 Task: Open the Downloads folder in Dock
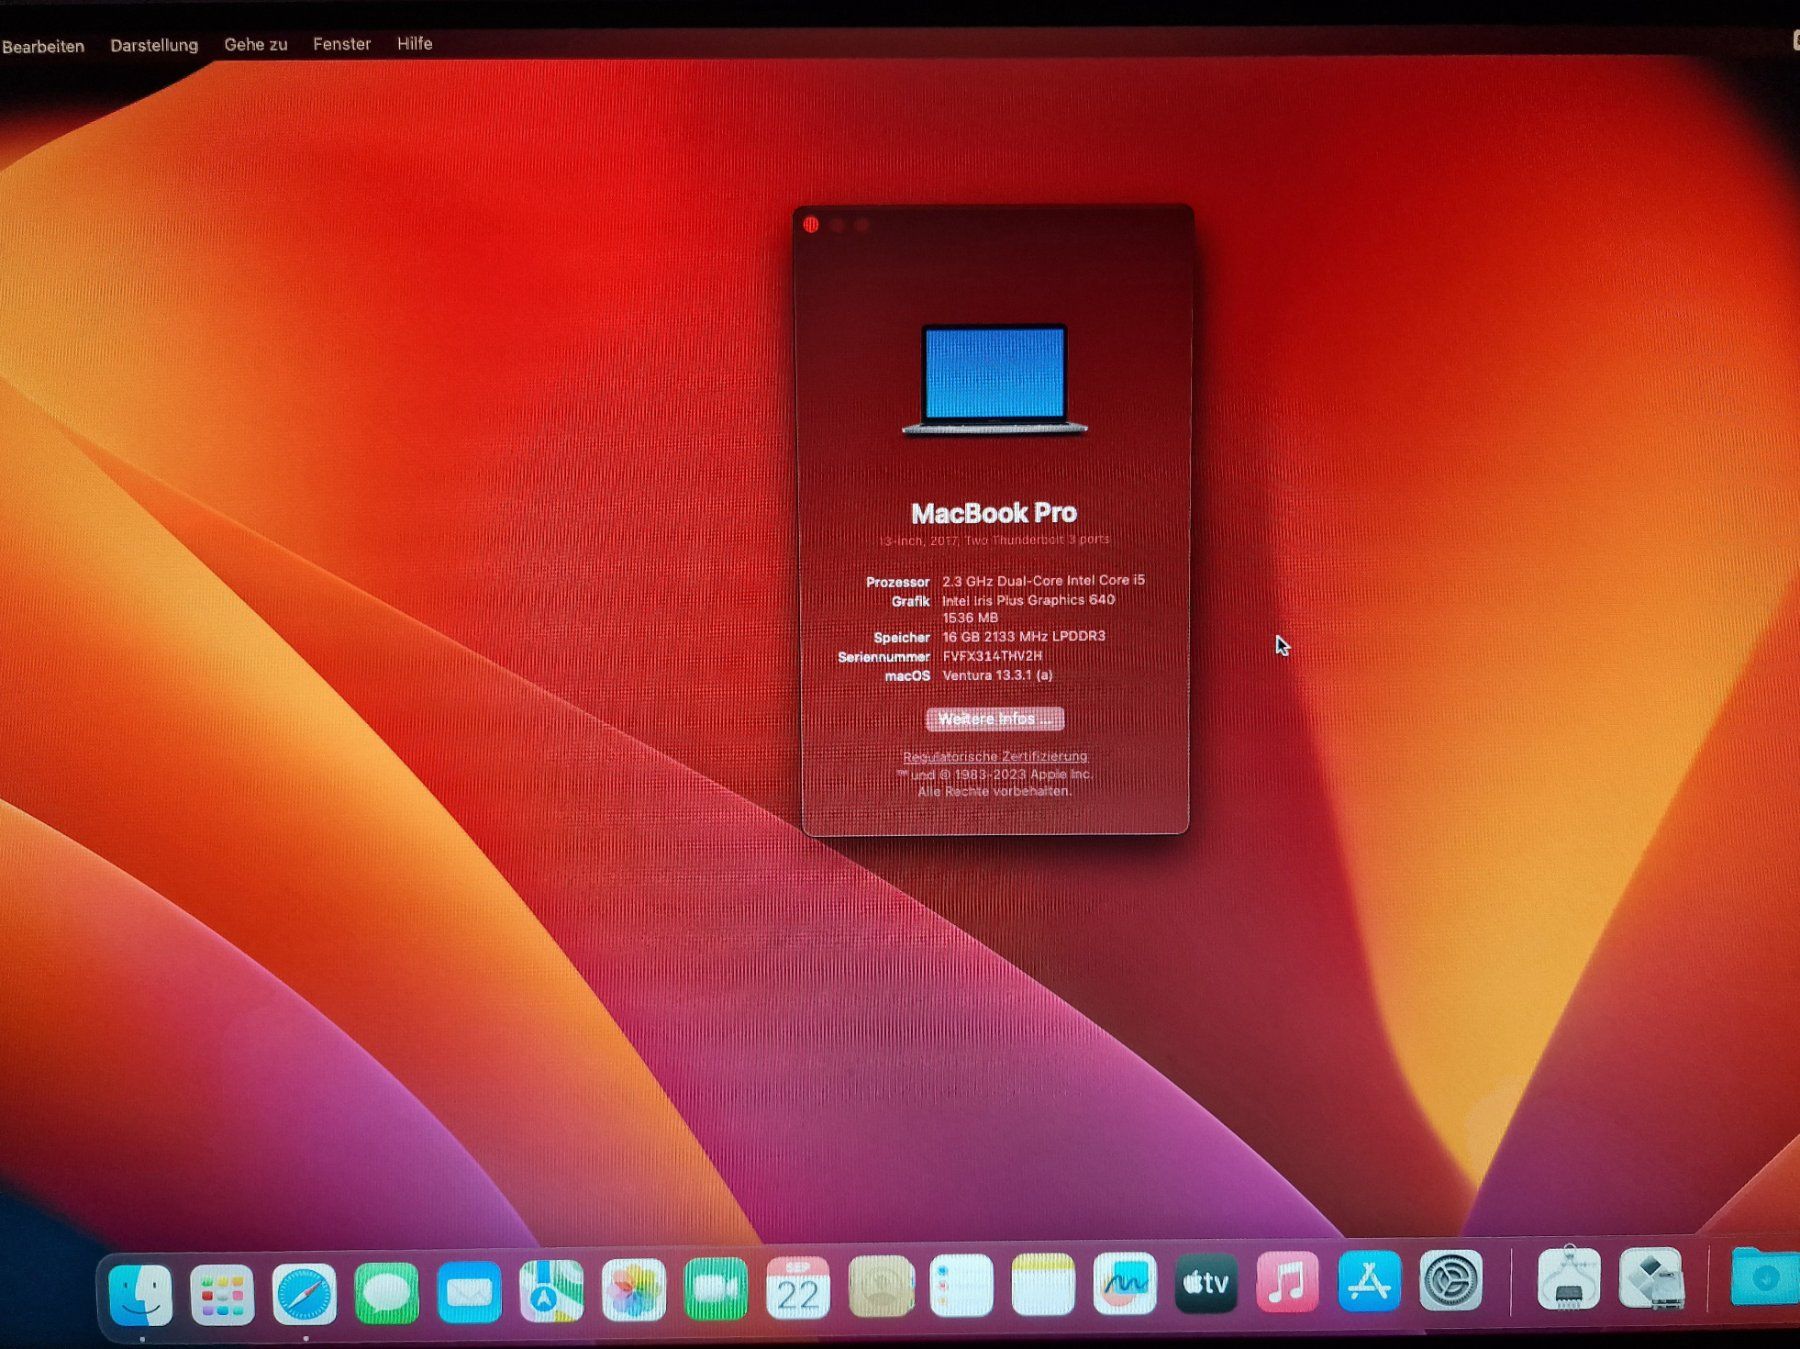pyautogui.click(x=1765, y=1277)
